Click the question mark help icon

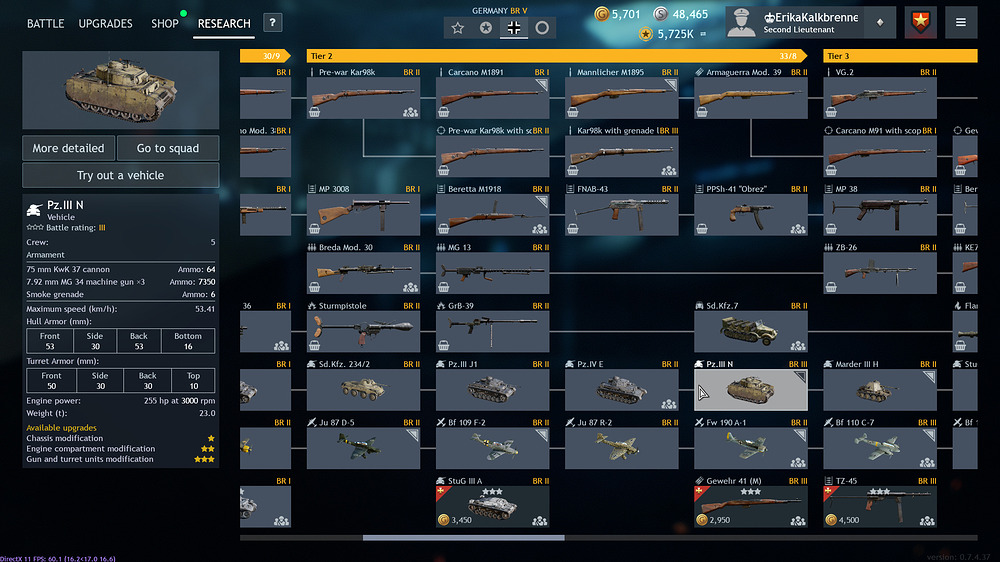click(272, 23)
